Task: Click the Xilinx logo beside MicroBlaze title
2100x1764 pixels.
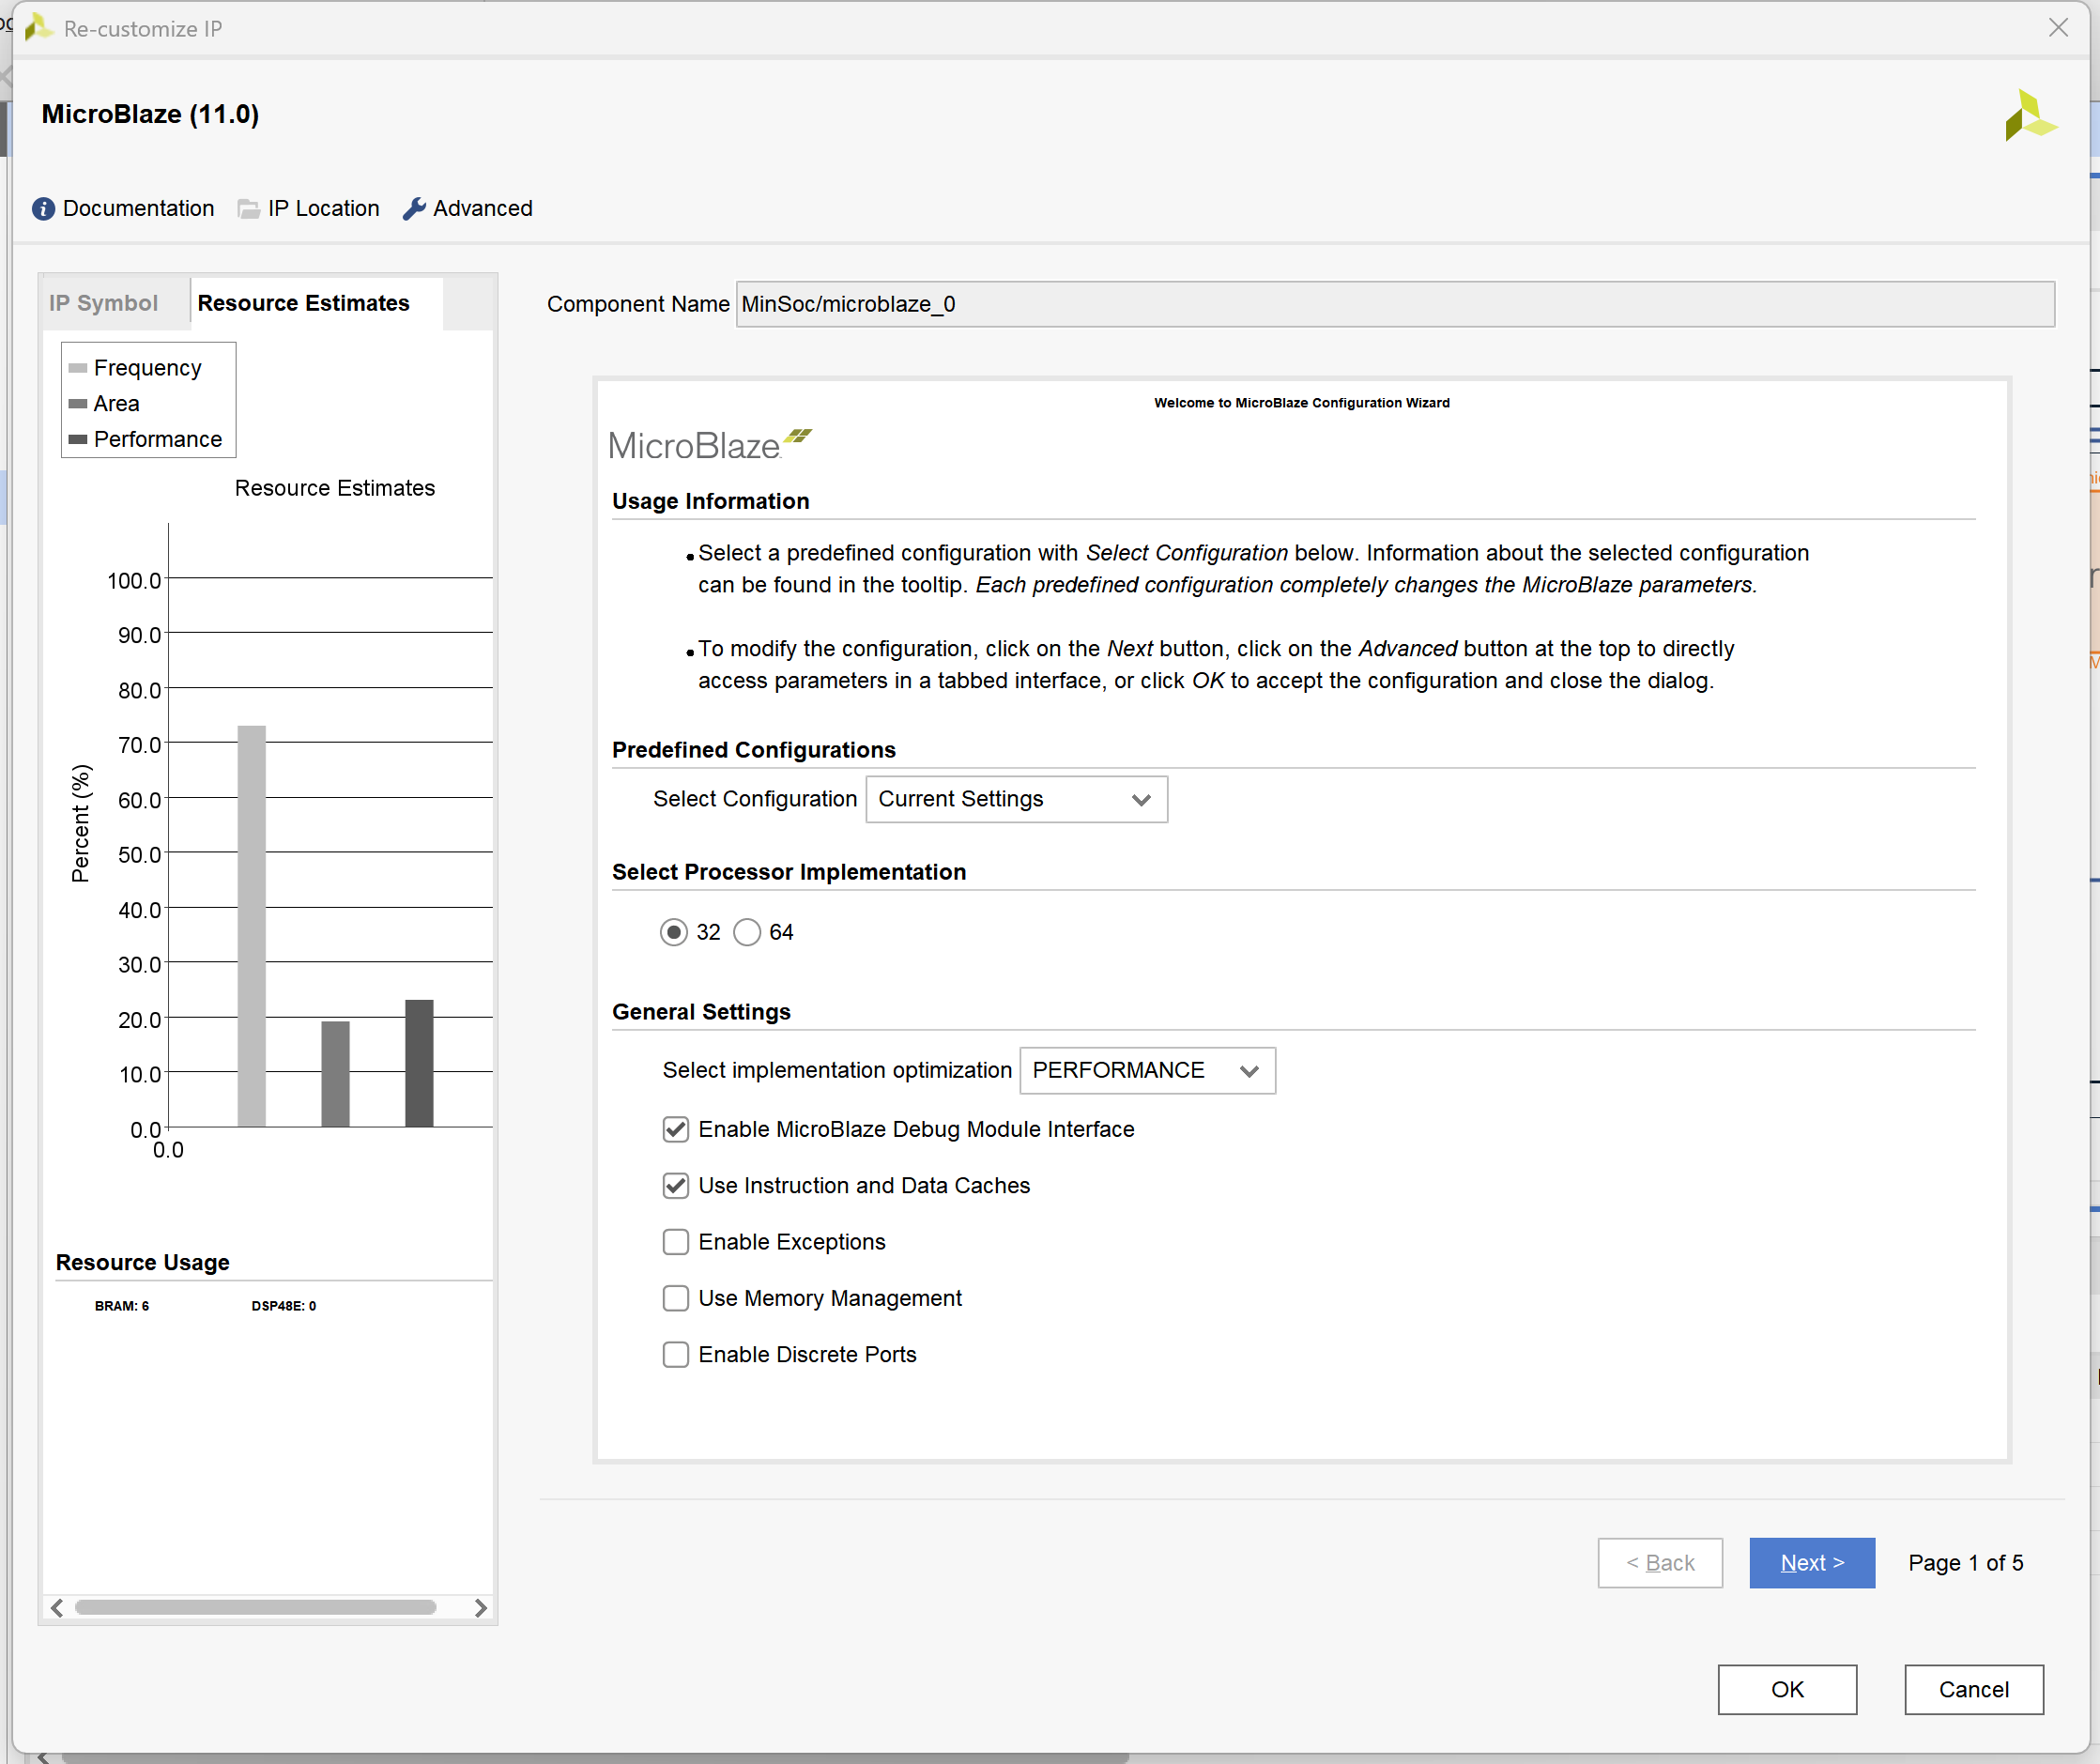Action: [2031, 116]
